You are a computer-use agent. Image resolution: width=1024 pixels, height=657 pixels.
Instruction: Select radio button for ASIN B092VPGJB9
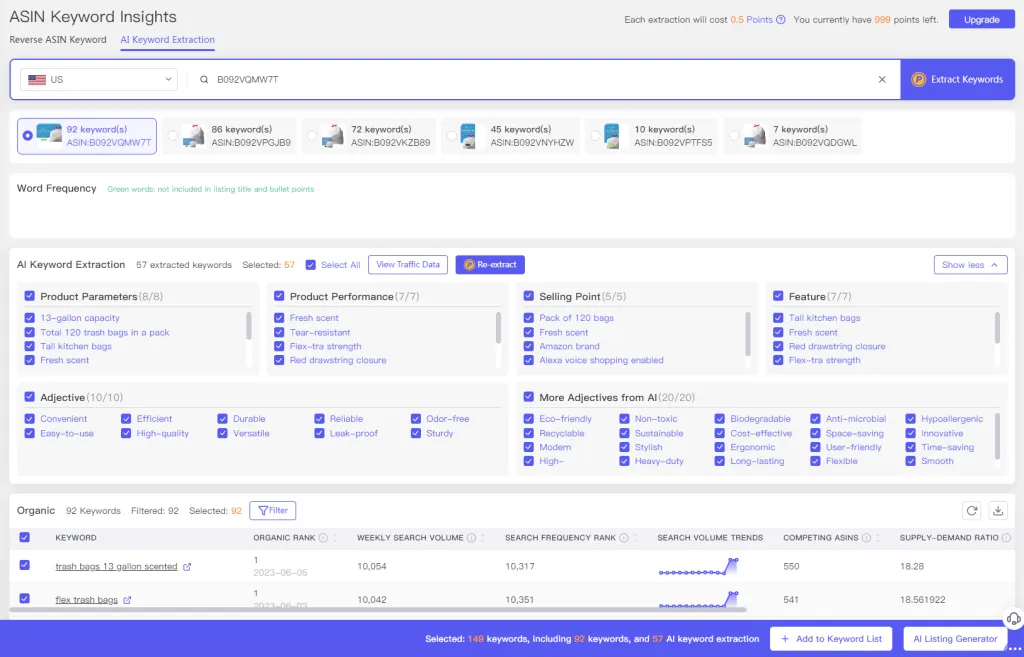click(173, 136)
